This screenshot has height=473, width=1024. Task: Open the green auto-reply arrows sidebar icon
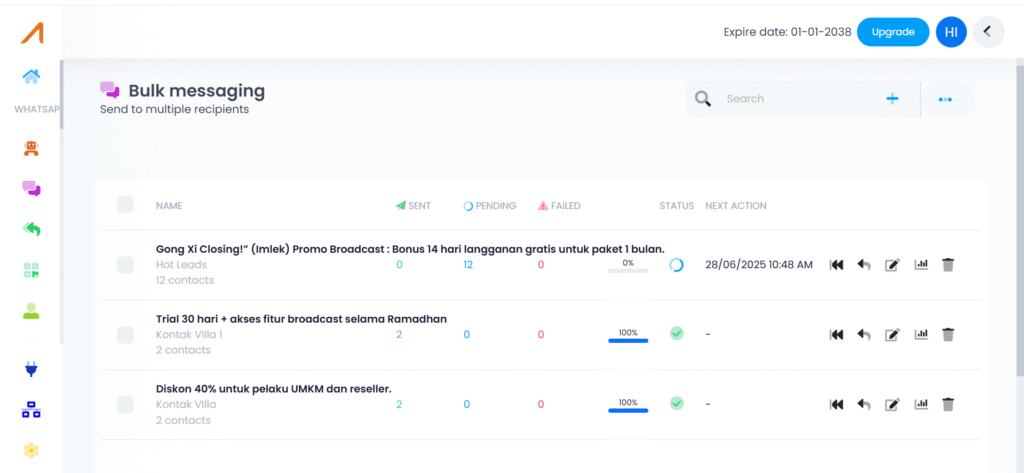[x=31, y=229]
